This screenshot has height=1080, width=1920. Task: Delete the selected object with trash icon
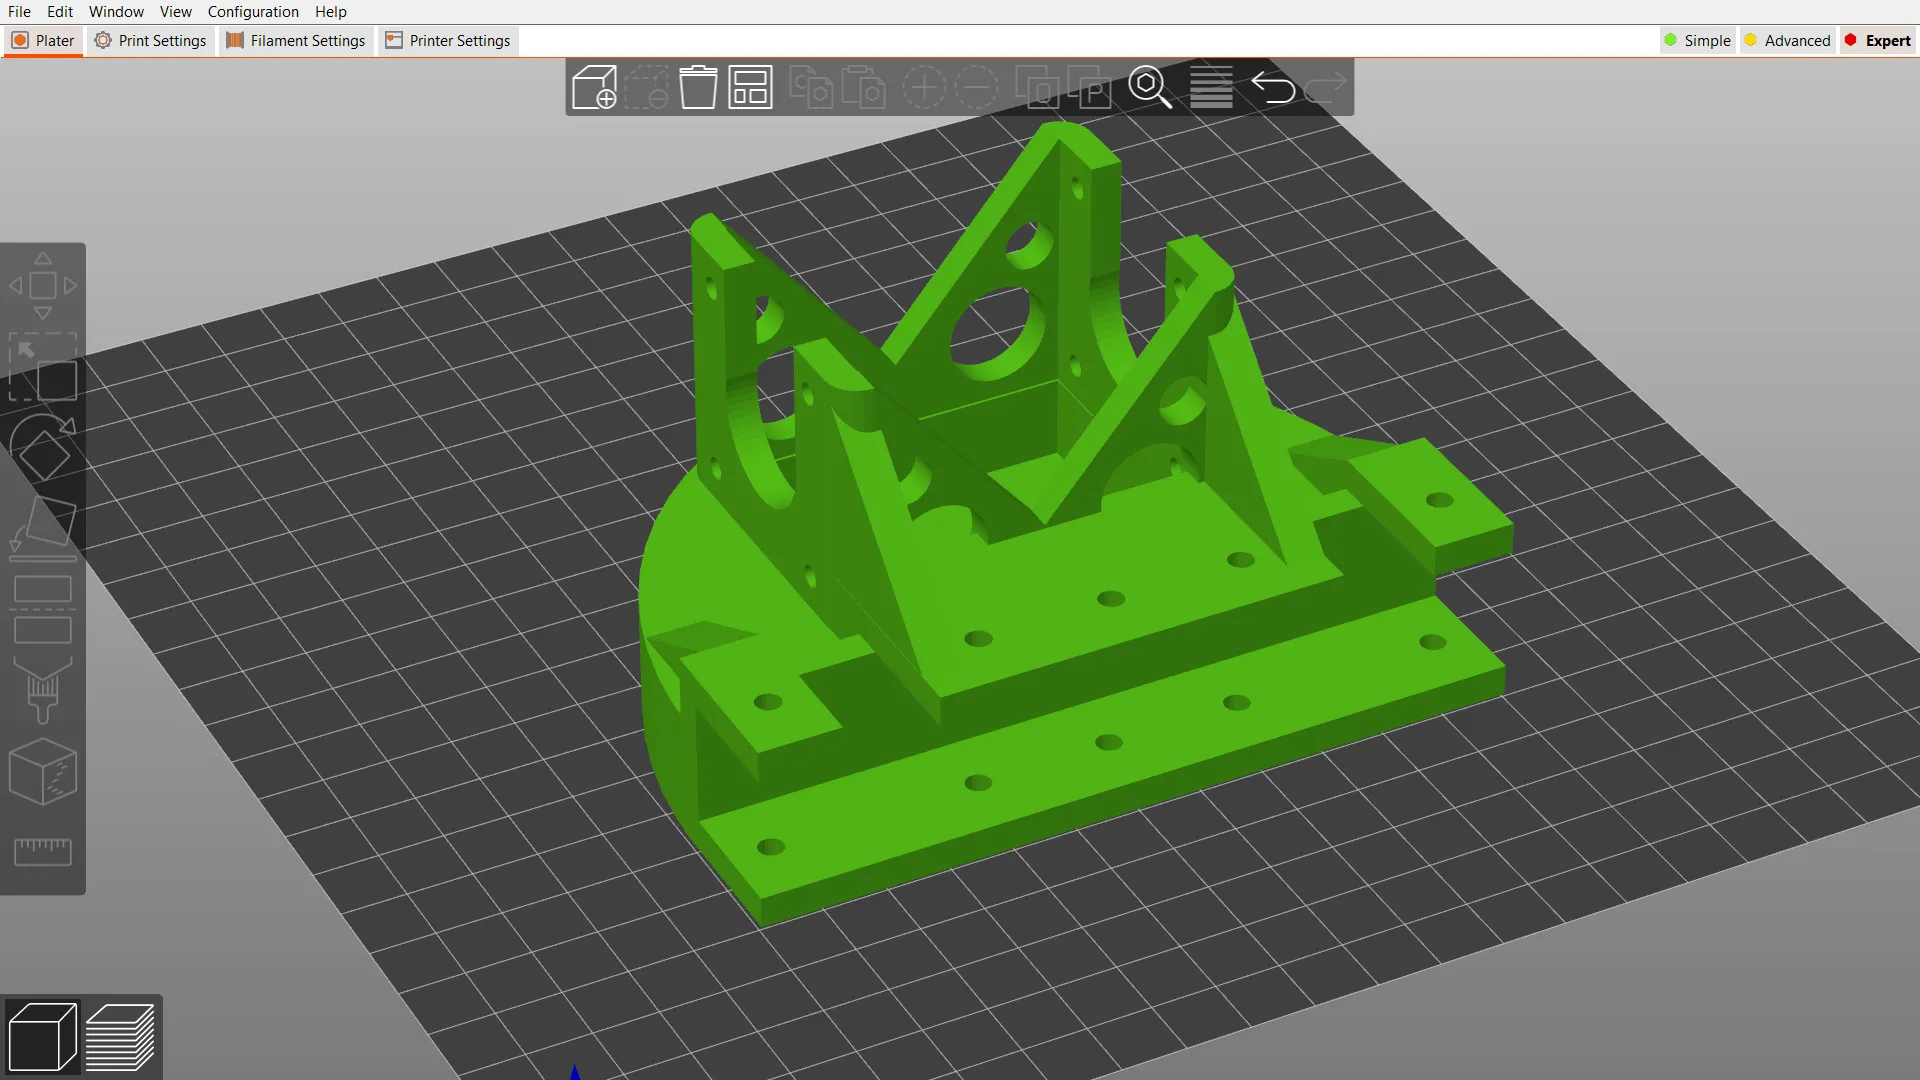coord(698,88)
